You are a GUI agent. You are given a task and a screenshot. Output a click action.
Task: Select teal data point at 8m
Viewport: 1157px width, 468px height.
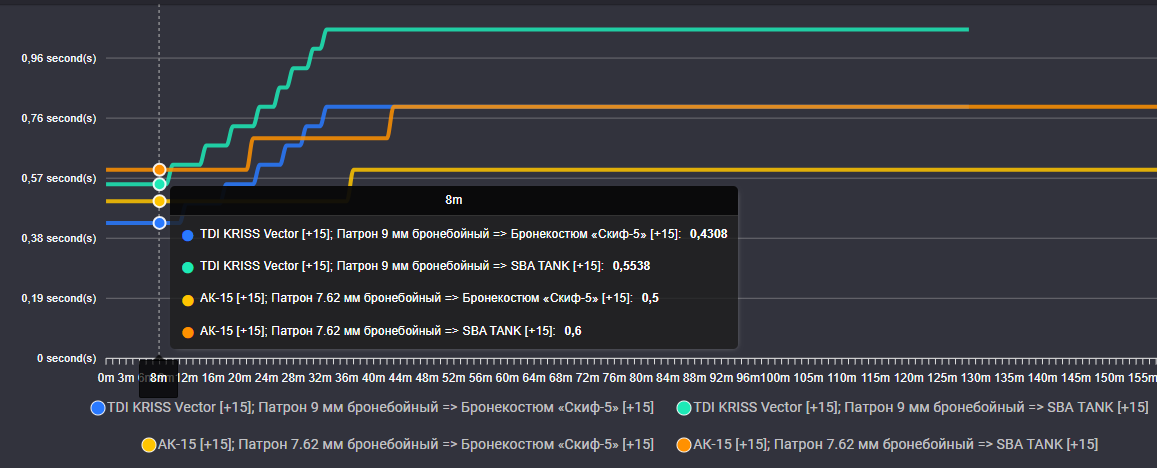[x=159, y=184]
